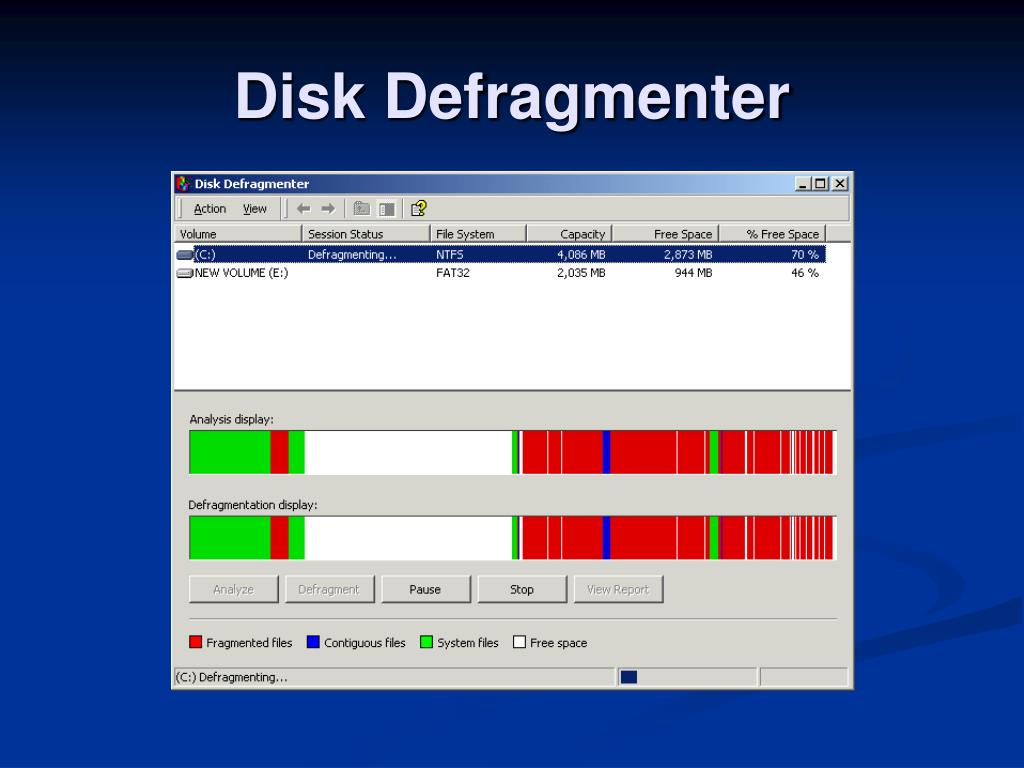Select the NEW VOLUME (E:) row
Viewport: 1024px width, 768px height.
point(500,273)
